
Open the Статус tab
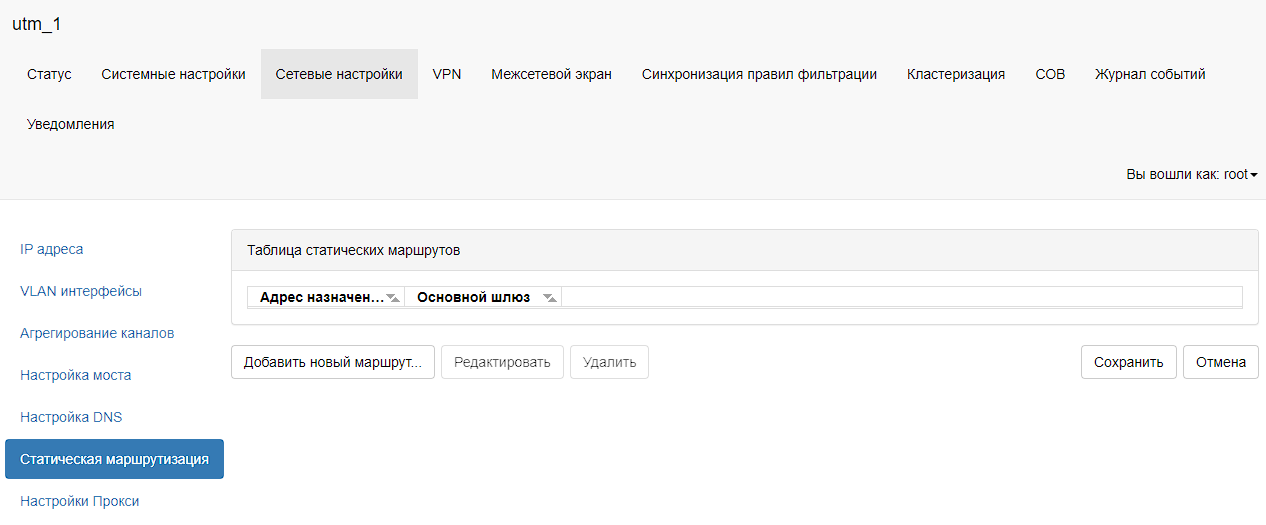pos(49,74)
